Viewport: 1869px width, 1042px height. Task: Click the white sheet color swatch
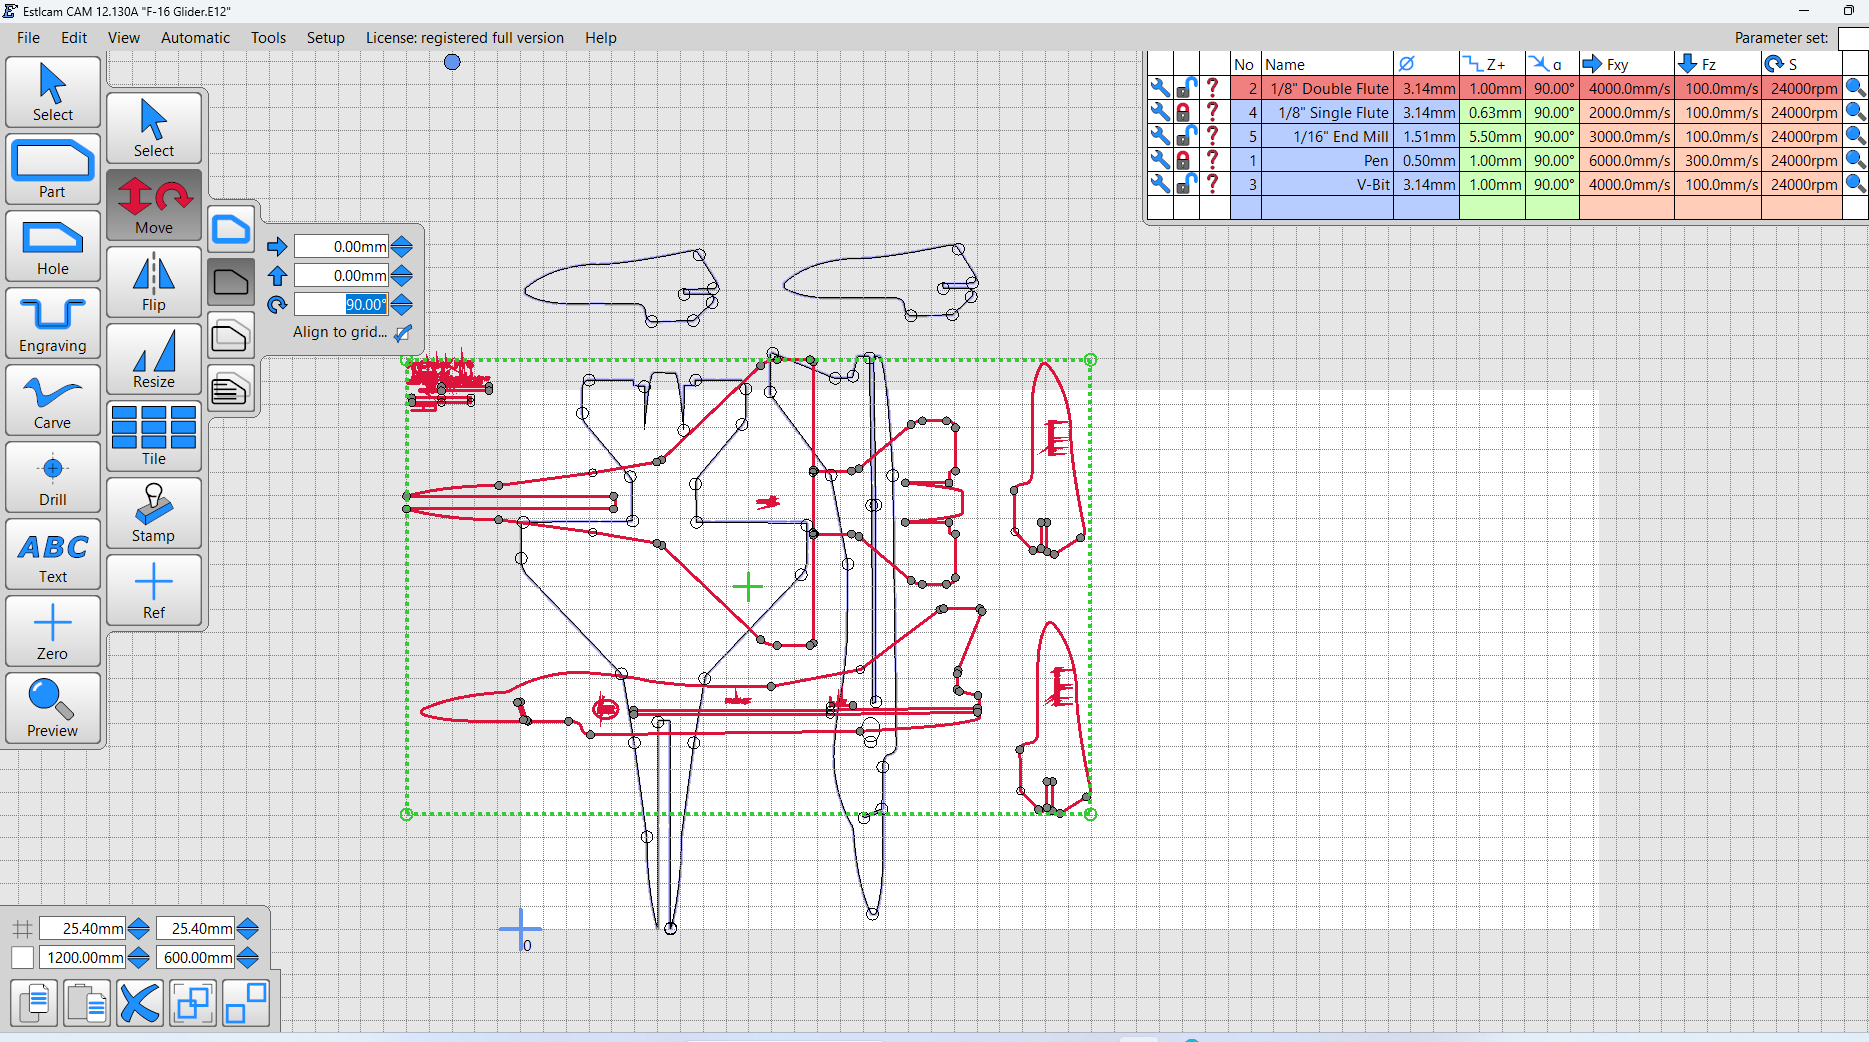(22, 958)
